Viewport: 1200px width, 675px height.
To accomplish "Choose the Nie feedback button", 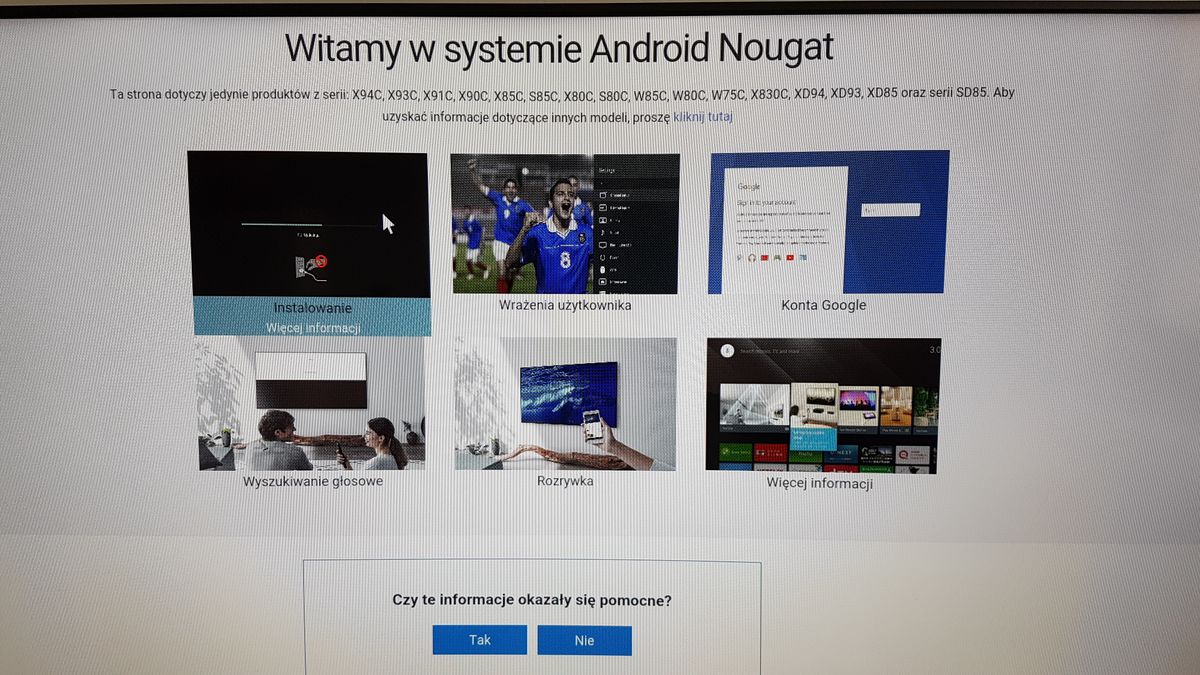I will (584, 640).
